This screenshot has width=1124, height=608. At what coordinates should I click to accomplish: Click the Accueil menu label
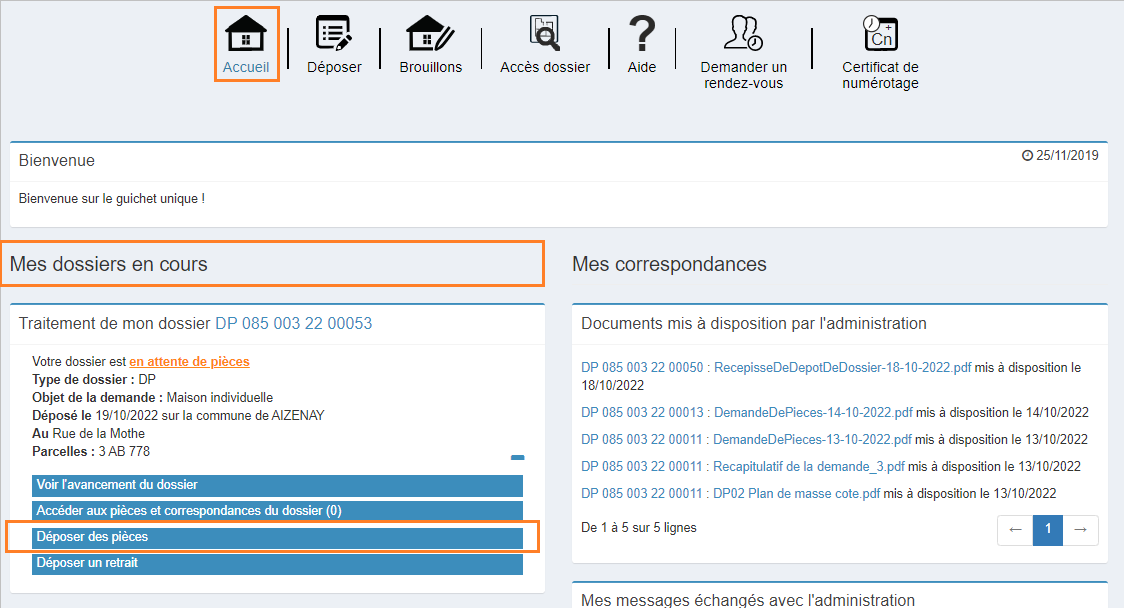coord(246,67)
